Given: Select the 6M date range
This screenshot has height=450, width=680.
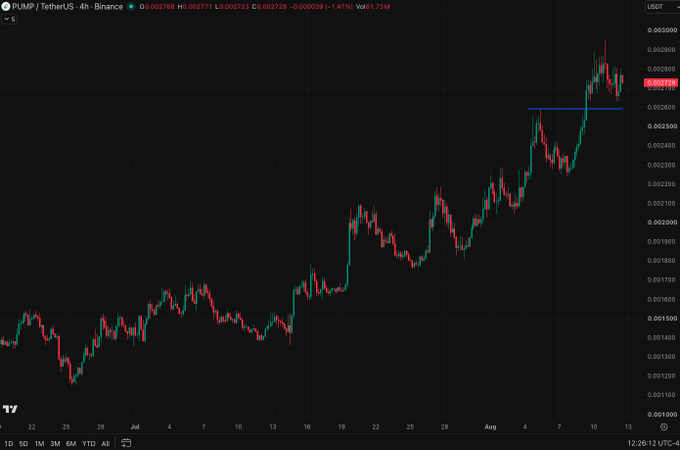Looking at the screenshot, I should click(x=71, y=443).
